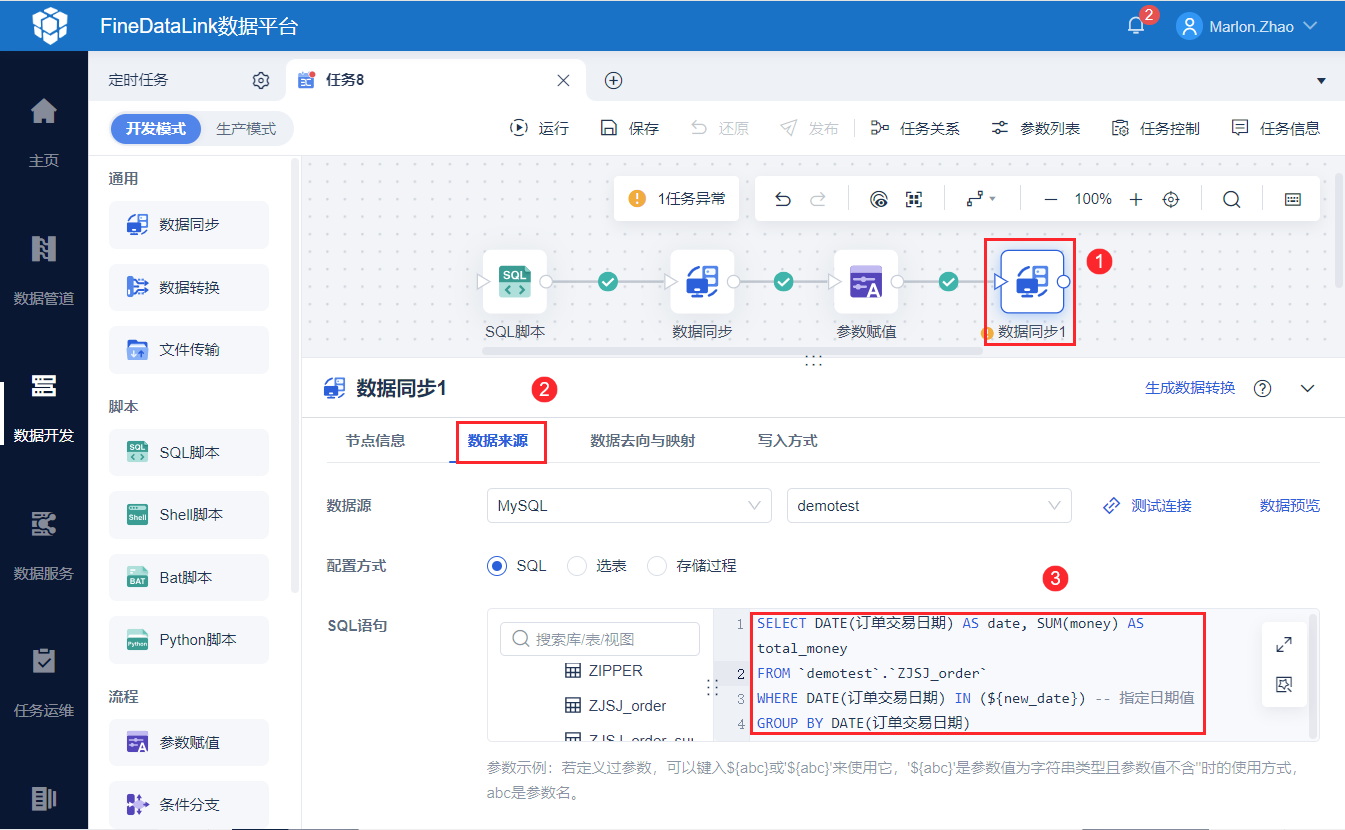The height and width of the screenshot is (830, 1345).
Task: Click the 1任务异常 warning badge
Action: coord(677,199)
